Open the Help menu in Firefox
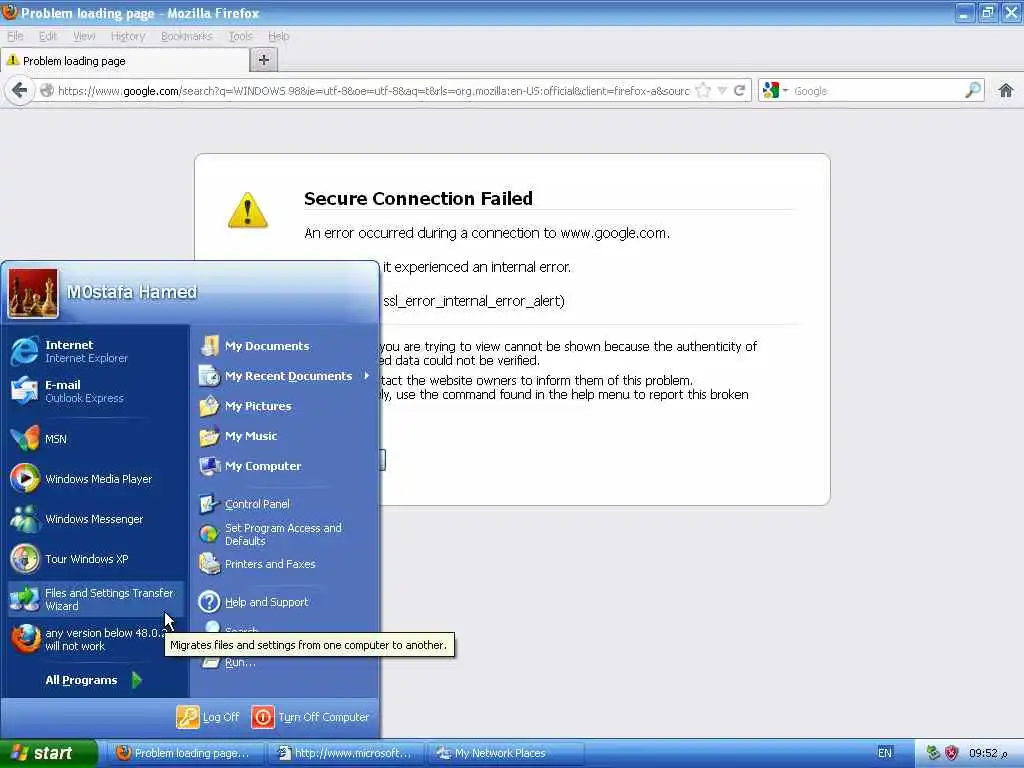Screen dimensions: 1024x768 pos(278,36)
